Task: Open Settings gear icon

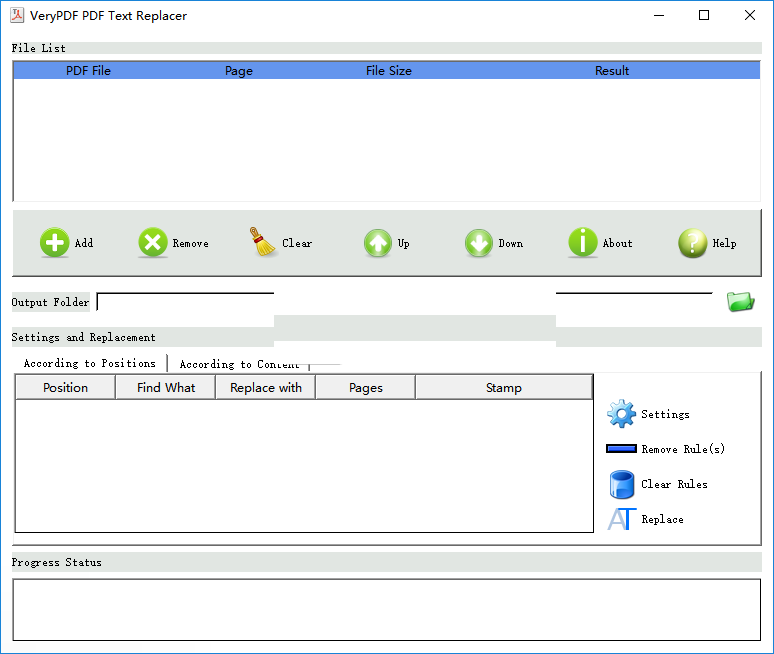Action: 621,414
